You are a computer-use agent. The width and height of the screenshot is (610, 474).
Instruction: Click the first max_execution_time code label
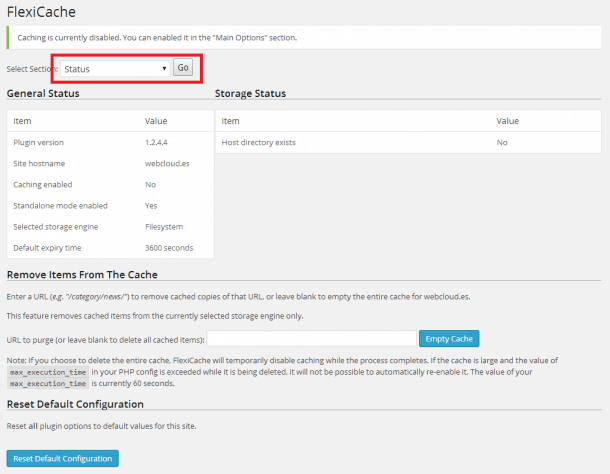pyautogui.click(x=48, y=371)
